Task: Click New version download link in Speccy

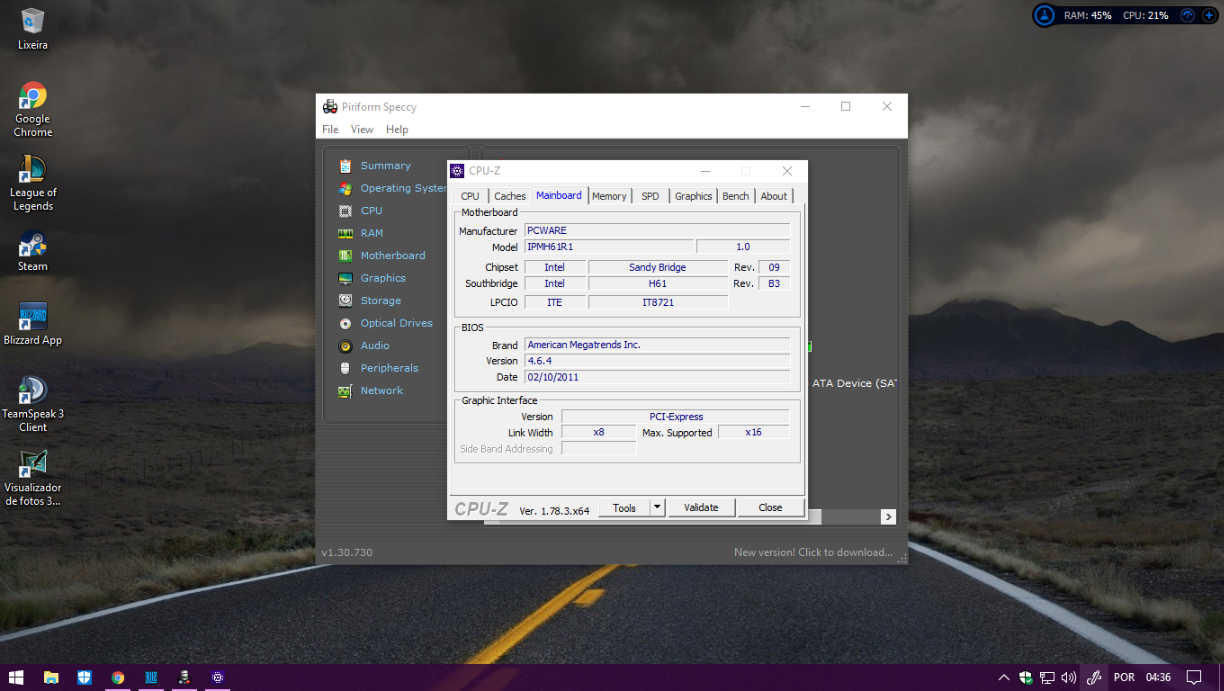Action: (x=813, y=552)
